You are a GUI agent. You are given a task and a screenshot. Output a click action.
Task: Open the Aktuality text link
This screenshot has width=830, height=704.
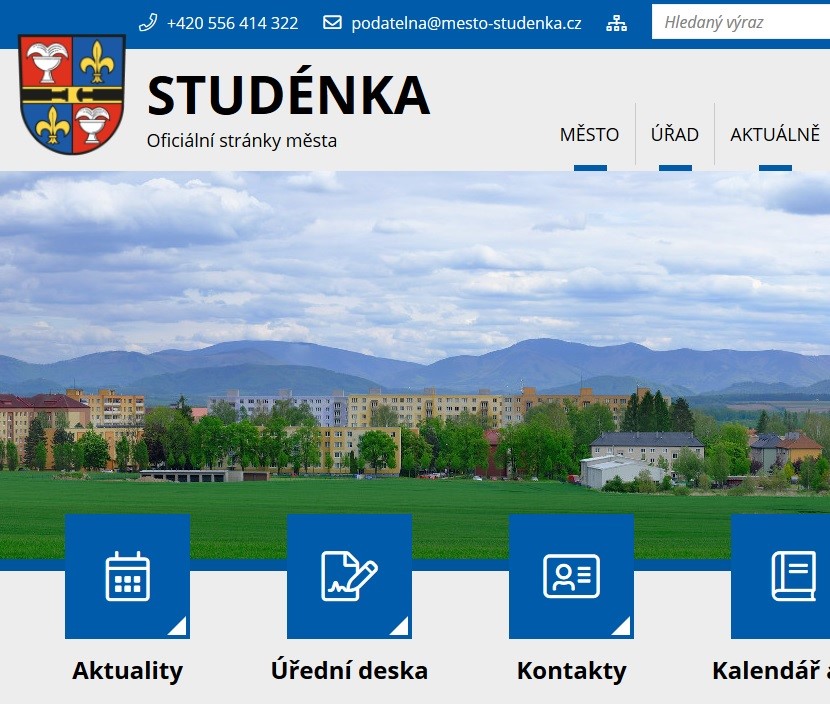click(128, 670)
